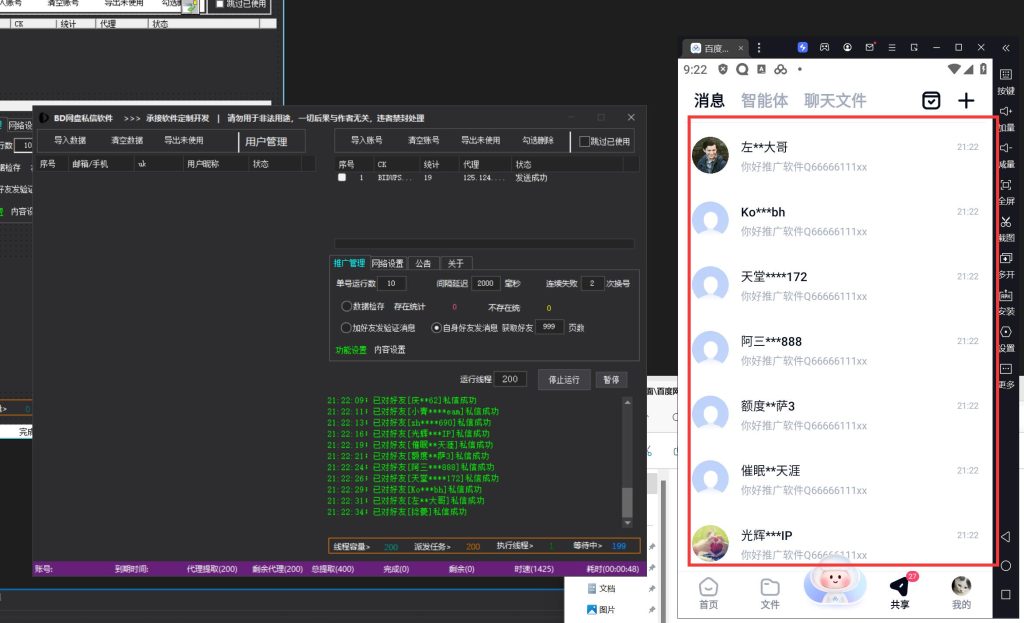Select the 数据检存 radio button
Image resolution: width=1024 pixels, height=623 pixels.
point(347,307)
